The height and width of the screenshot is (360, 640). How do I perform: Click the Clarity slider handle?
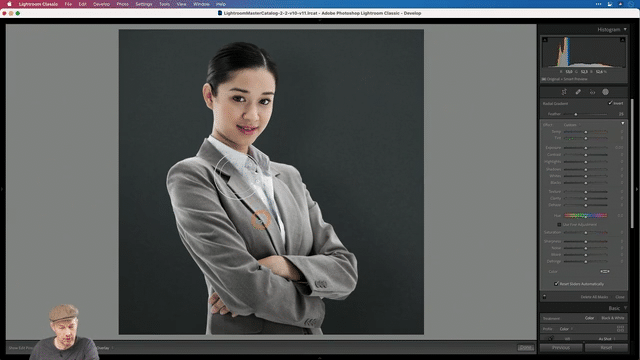pos(586,199)
